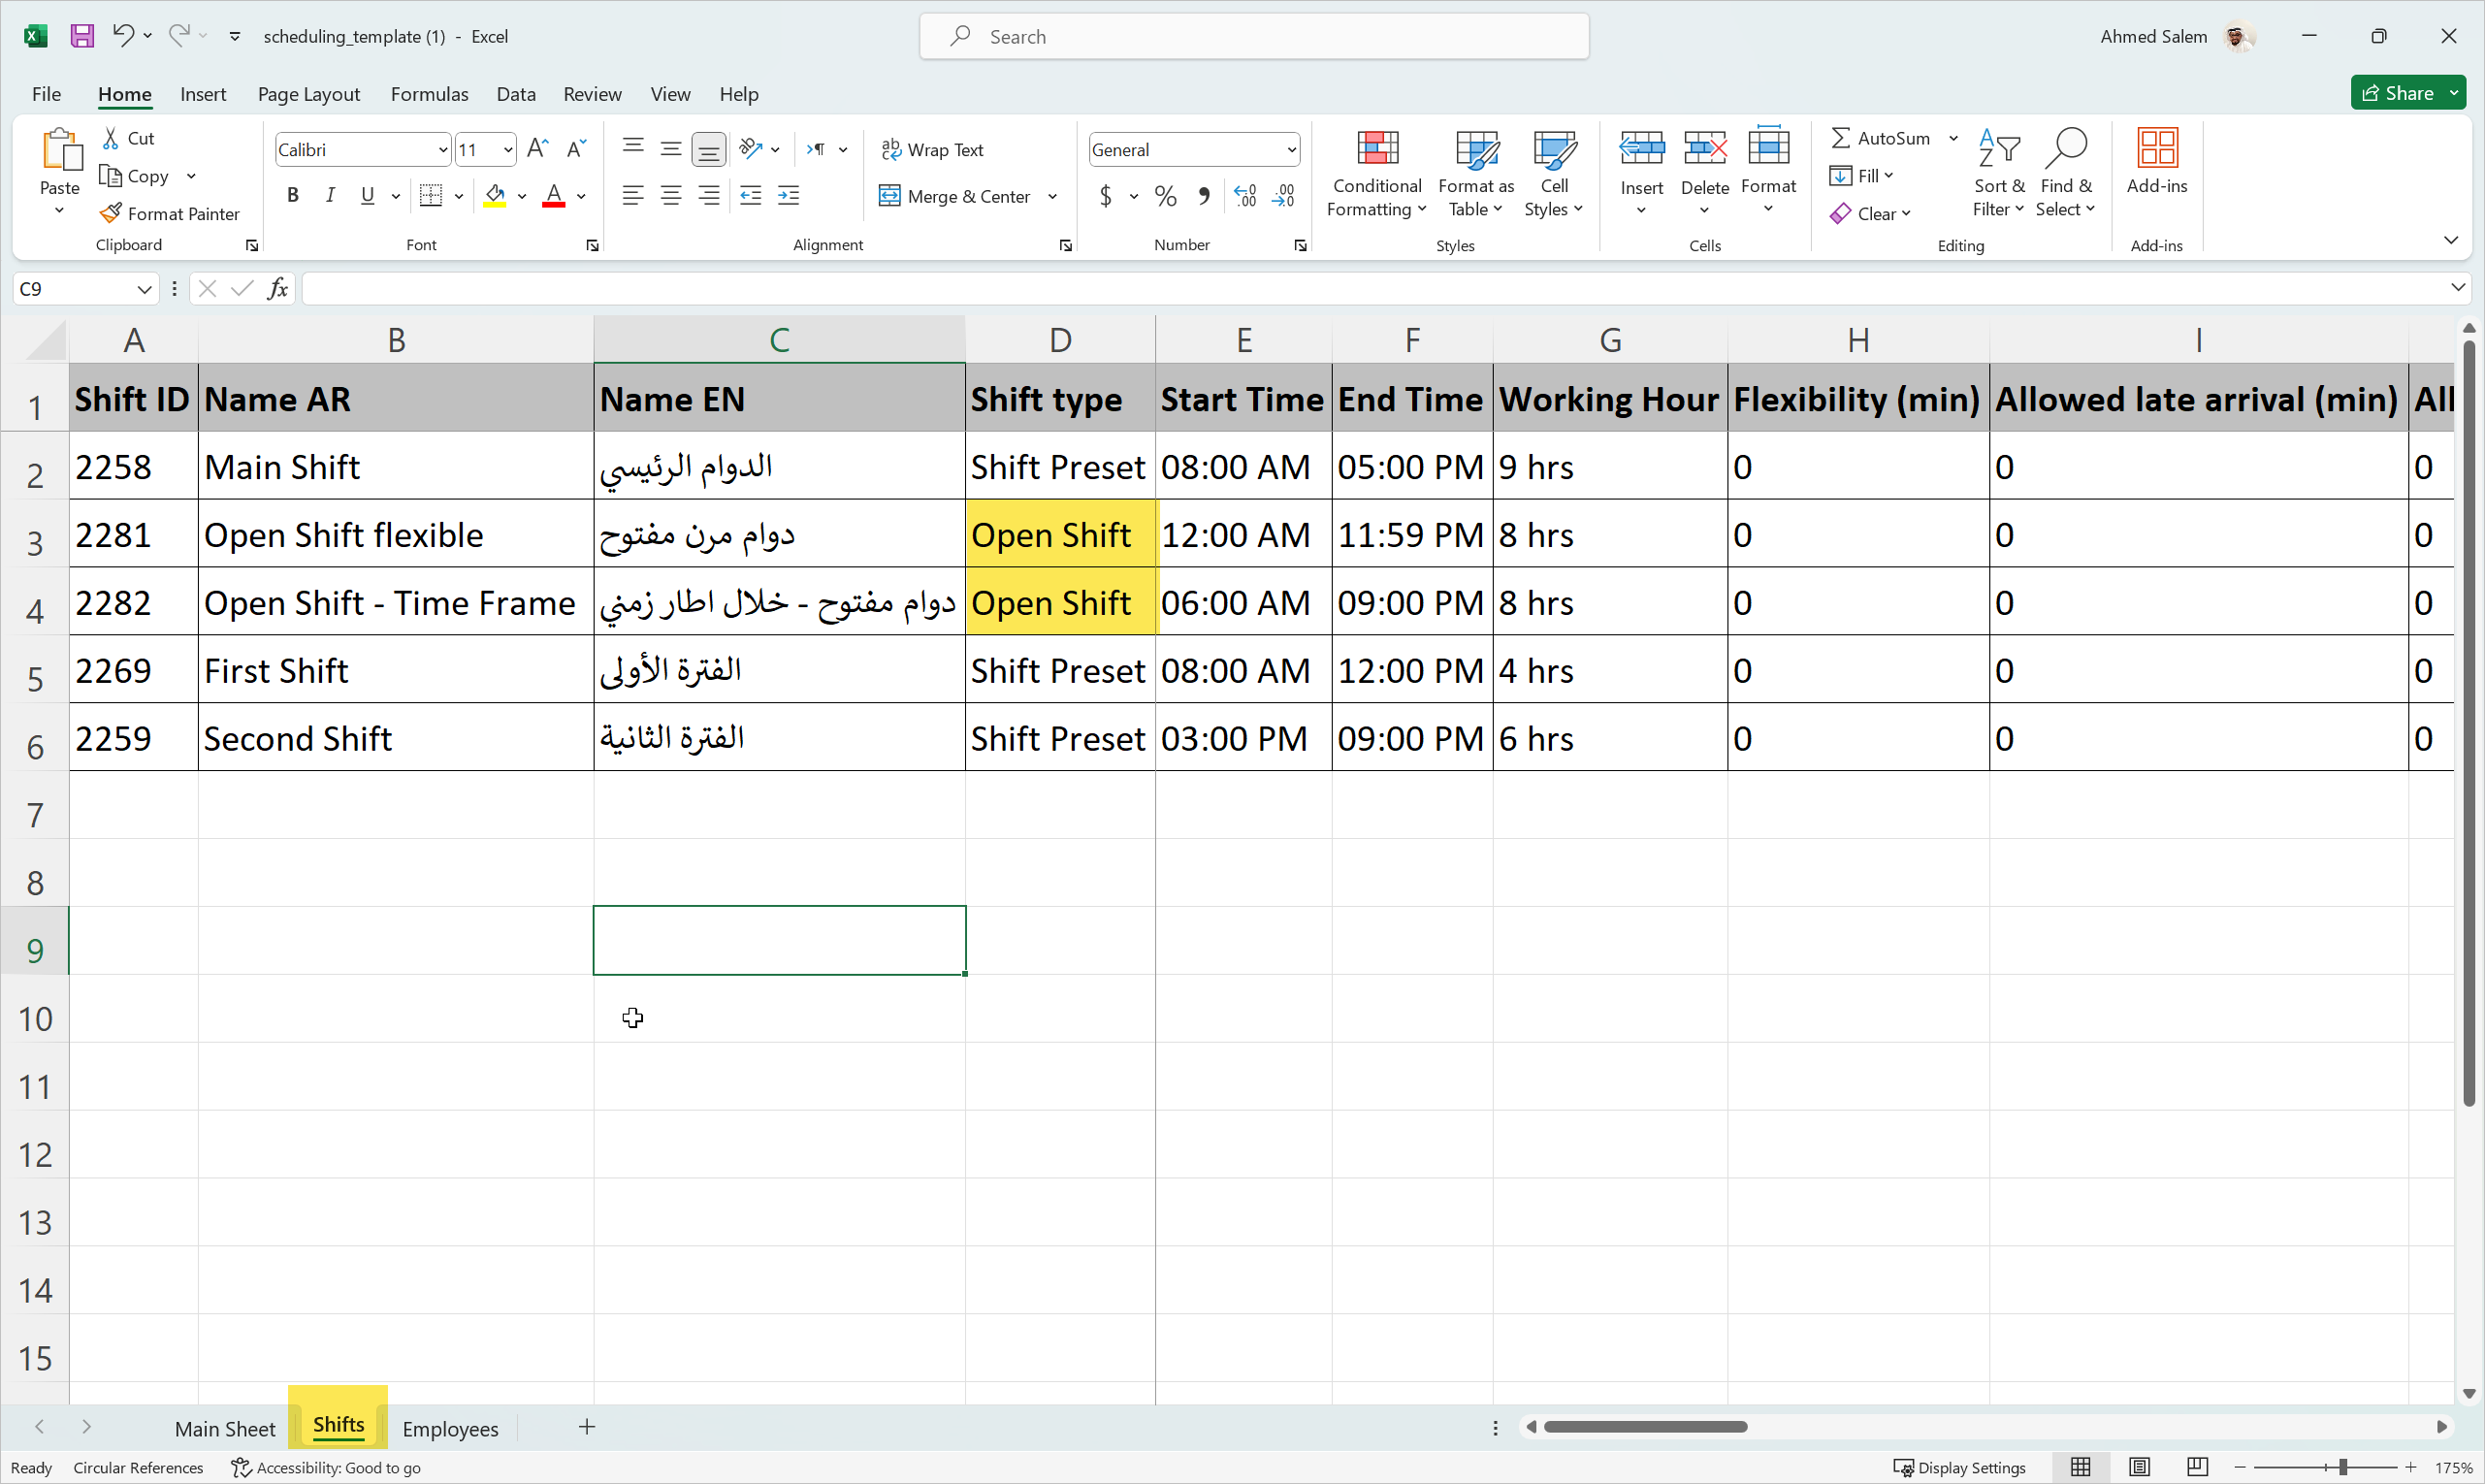Apply Percent Style to selection

pos(1164,196)
